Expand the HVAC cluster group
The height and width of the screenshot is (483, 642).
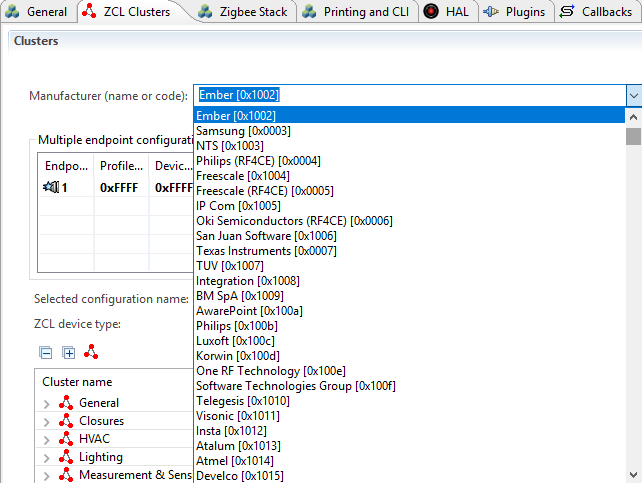[47, 440]
